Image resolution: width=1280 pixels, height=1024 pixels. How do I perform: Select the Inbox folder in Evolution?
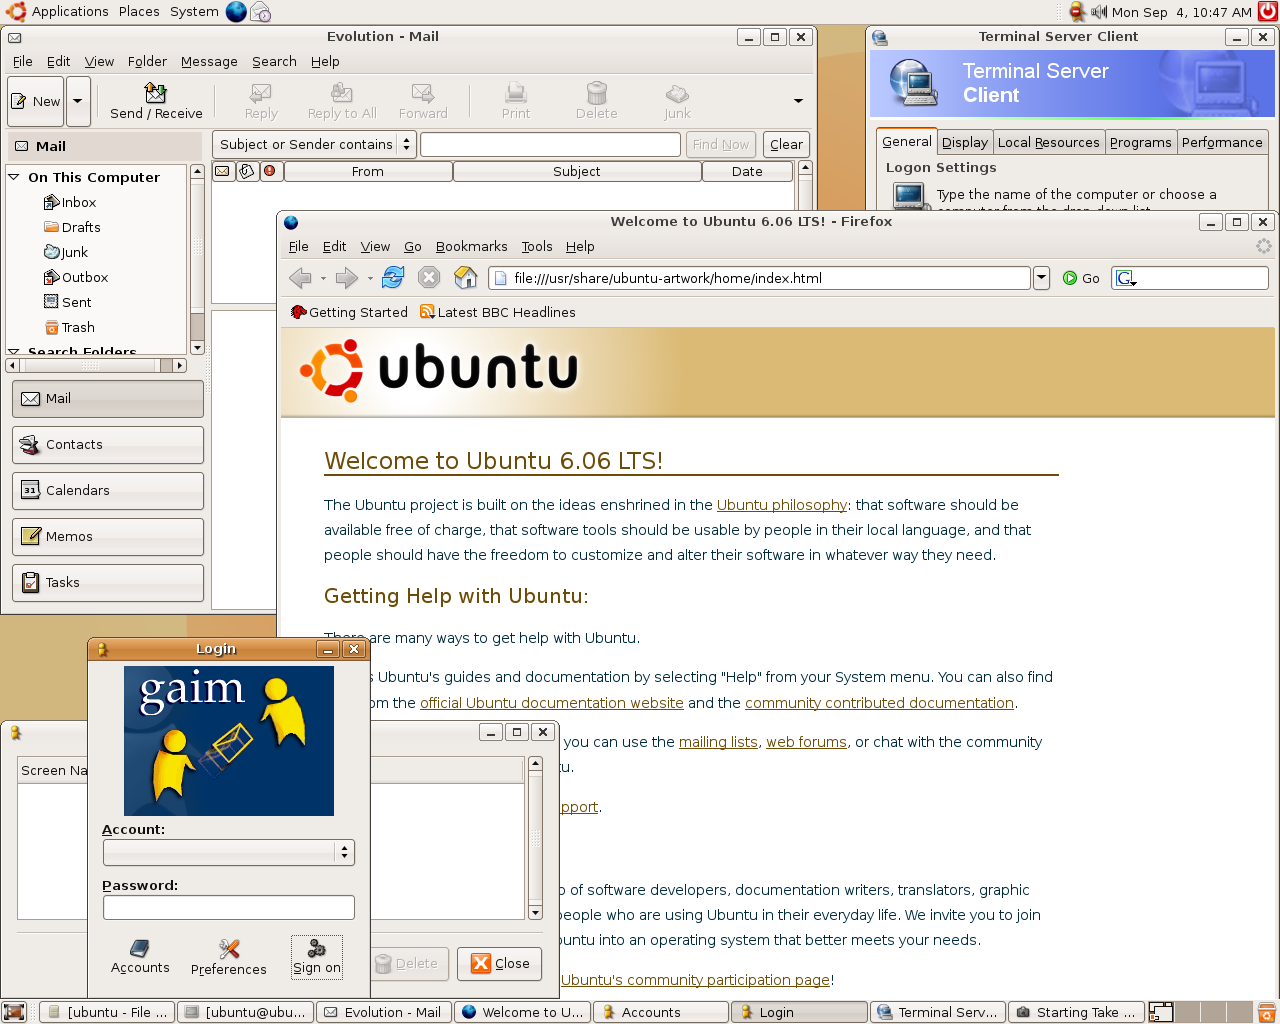pos(70,202)
